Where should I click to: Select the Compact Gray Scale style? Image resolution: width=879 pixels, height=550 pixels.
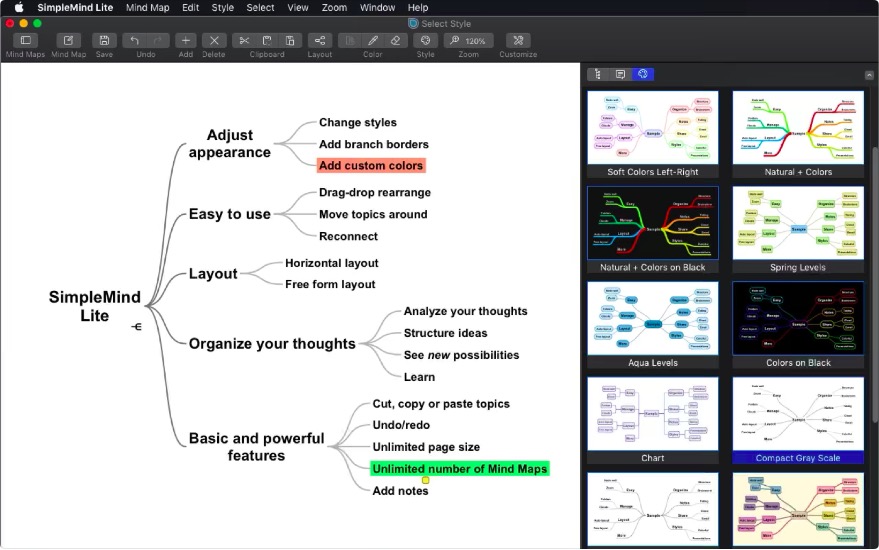(798, 420)
